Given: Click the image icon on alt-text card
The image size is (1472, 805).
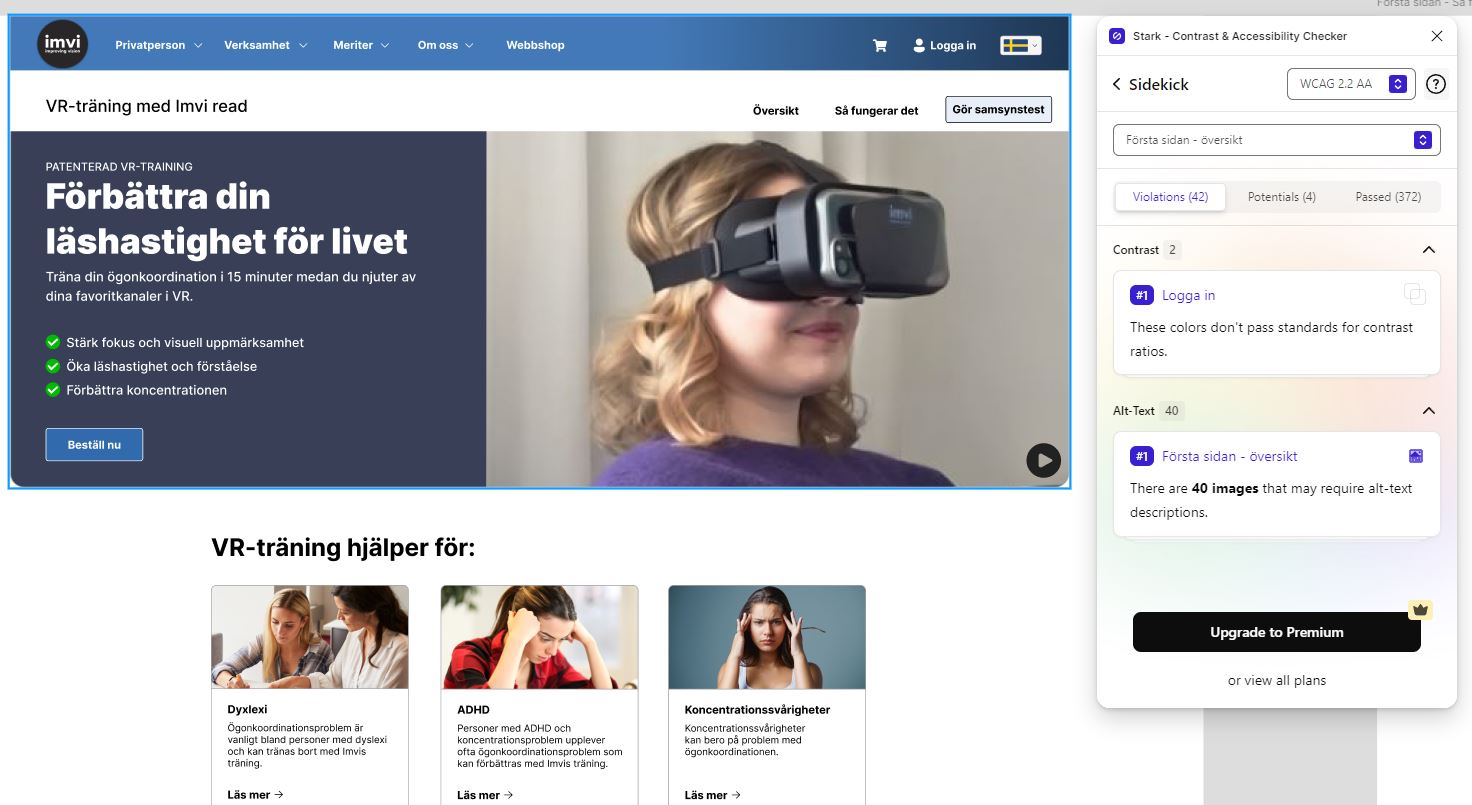Looking at the screenshot, I should click(1415, 456).
